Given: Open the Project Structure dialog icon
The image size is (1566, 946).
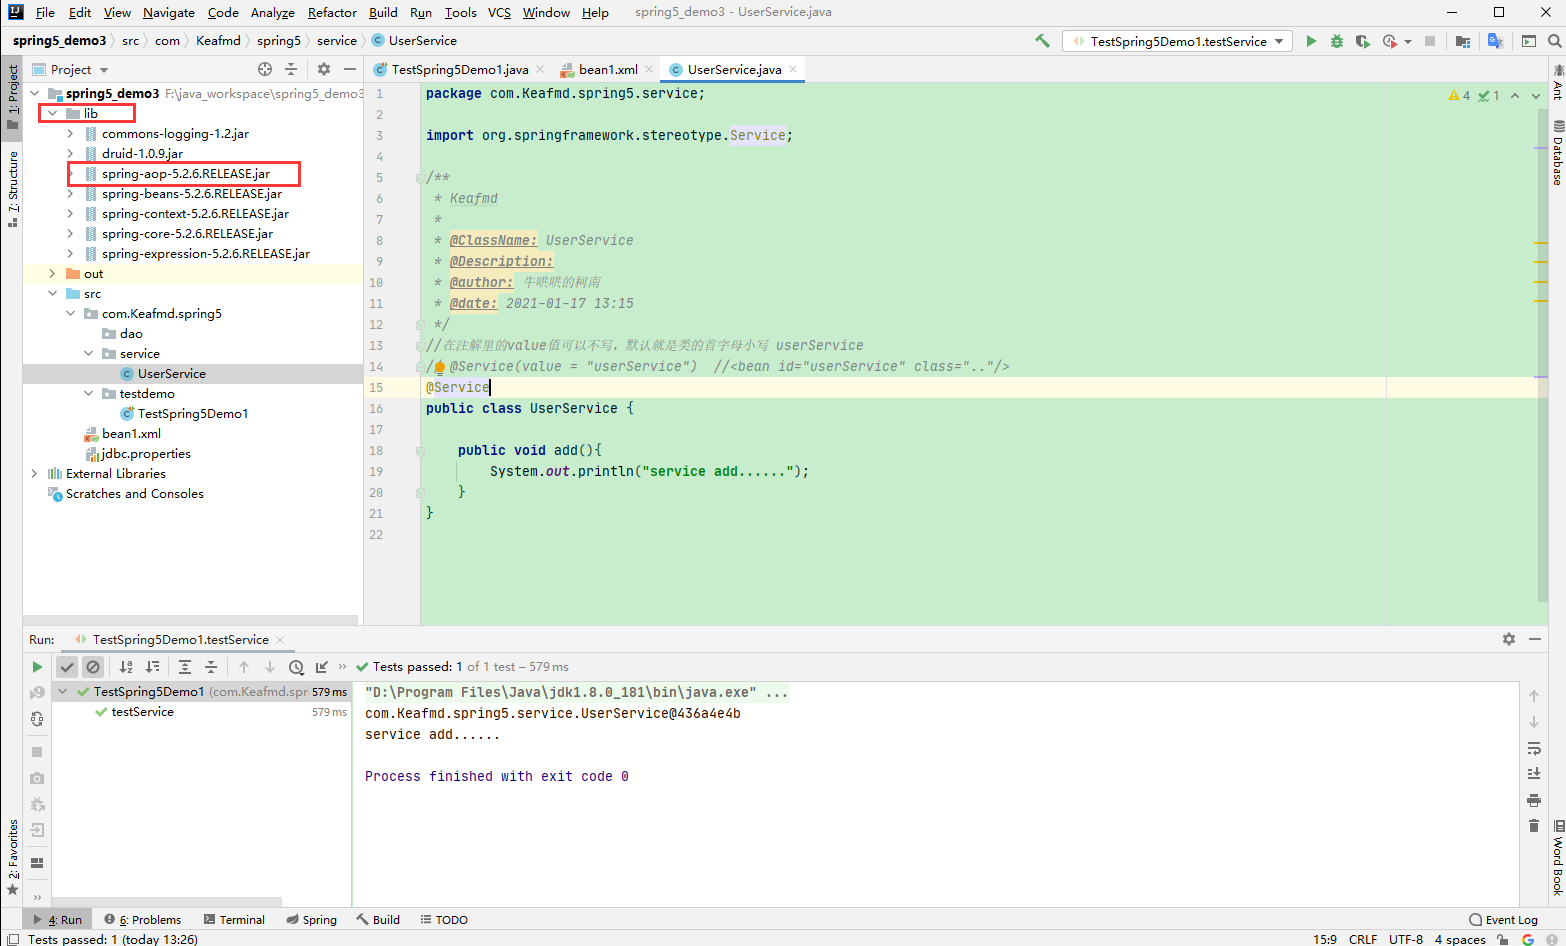Looking at the screenshot, I should 1463,41.
